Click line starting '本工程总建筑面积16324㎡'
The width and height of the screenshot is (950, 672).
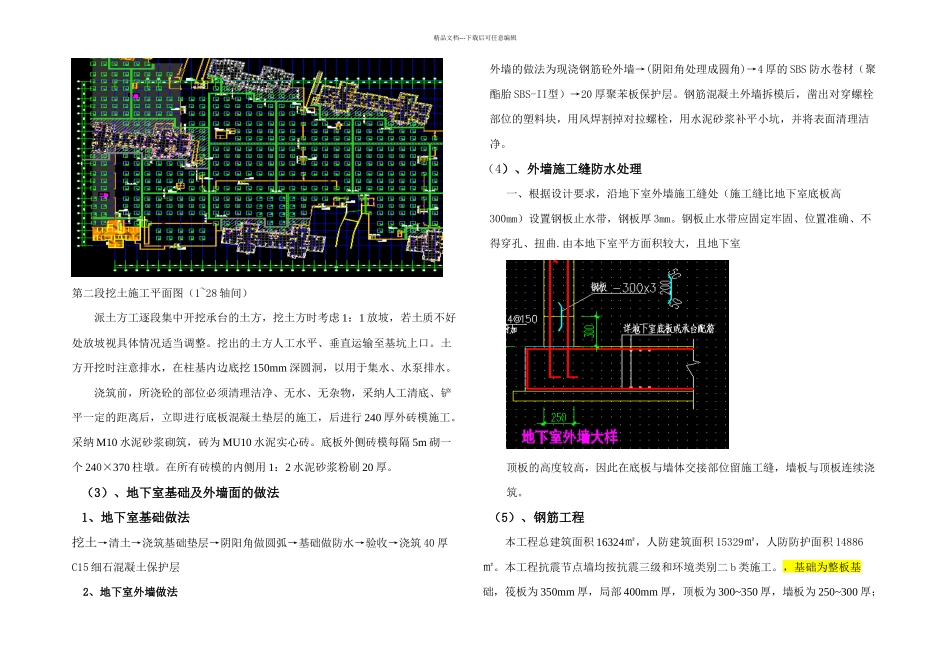pyautogui.click(x=684, y=542)
